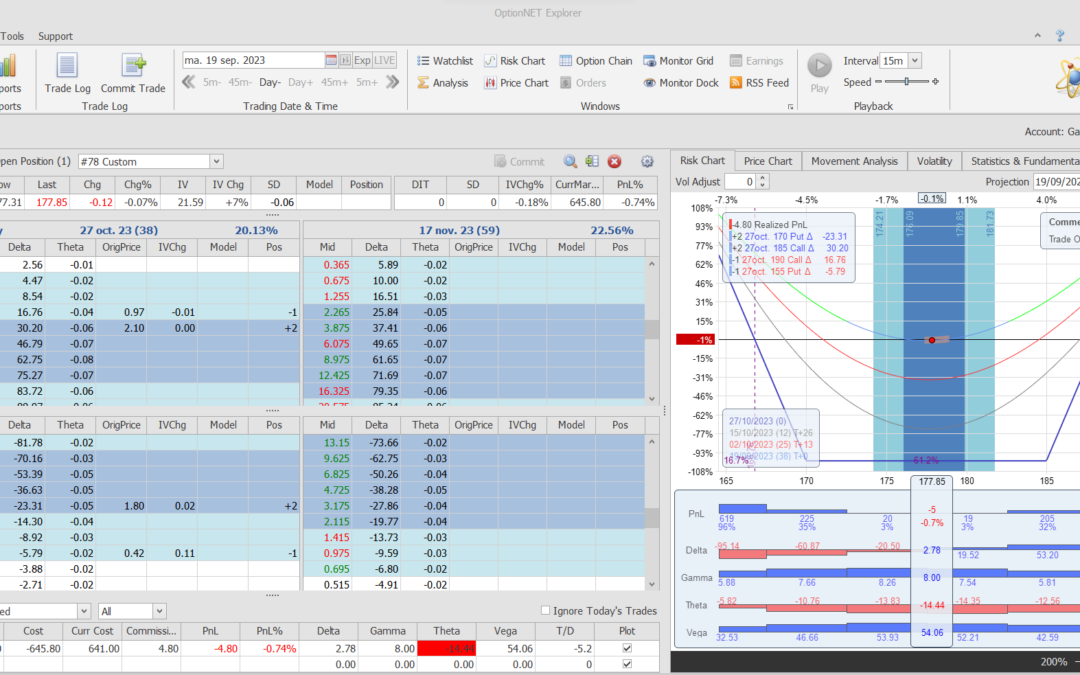The image size is (1080, 675).
Task: Show the Monitor Grid window
Action: tap(678, 61)
